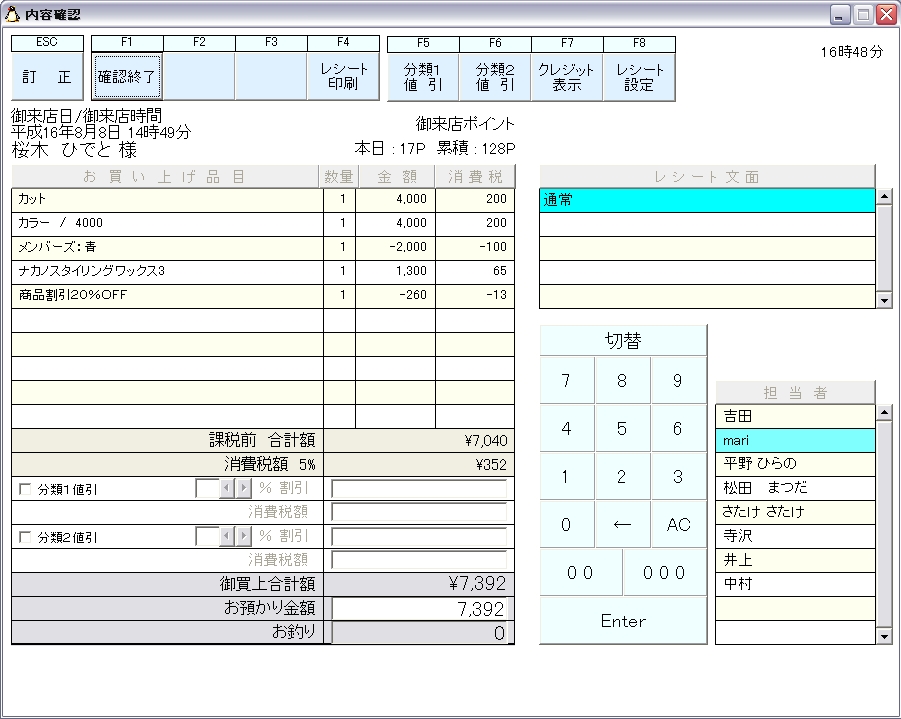Select staff member 吉田 in 担当者 list
Viewport: 901px width, 719px height.
(x=795, y=416)
